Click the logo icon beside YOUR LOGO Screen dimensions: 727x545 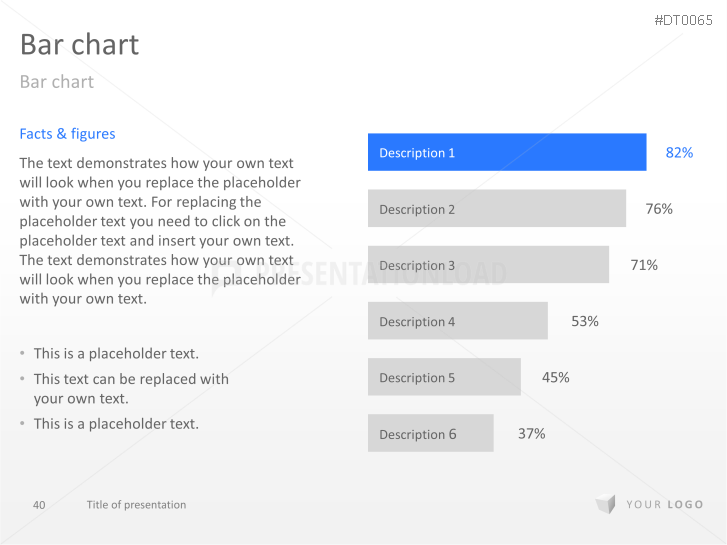pyautogui.click(x=605, y=505)
